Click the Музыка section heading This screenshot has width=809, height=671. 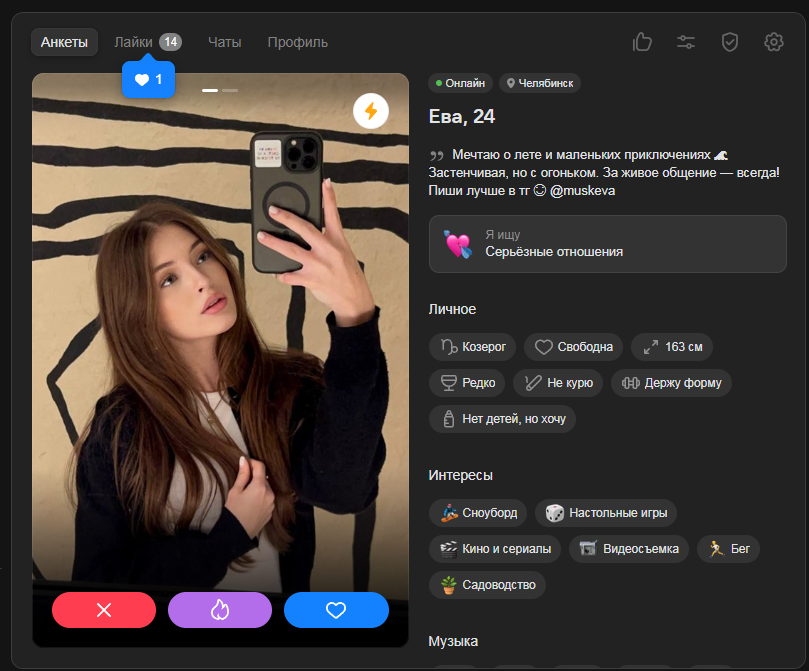453,641
